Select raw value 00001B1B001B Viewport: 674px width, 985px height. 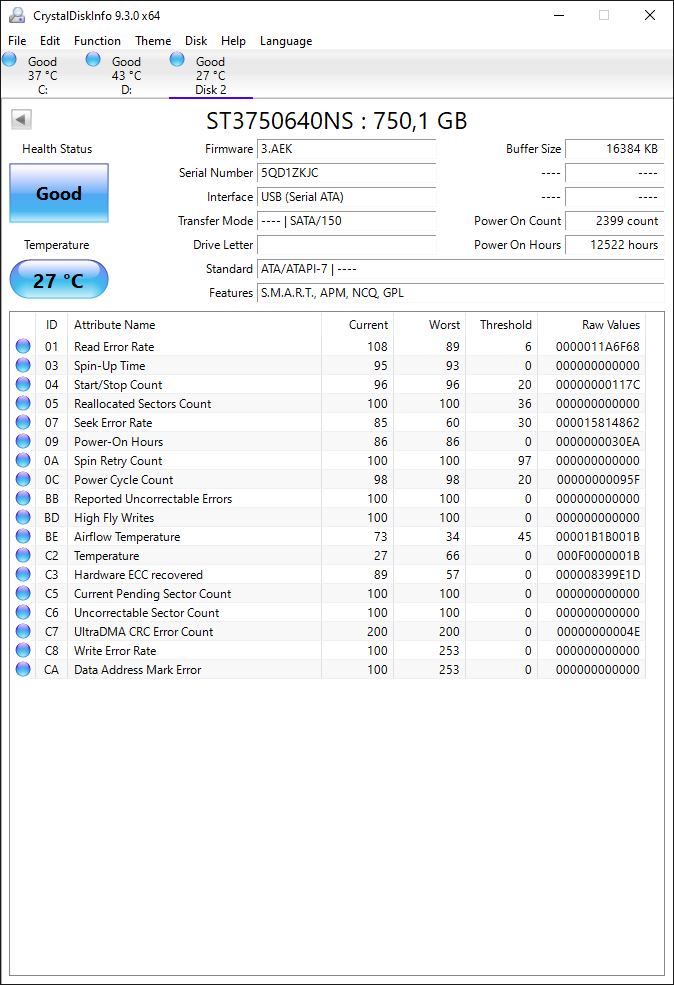(x=597, y=537)
